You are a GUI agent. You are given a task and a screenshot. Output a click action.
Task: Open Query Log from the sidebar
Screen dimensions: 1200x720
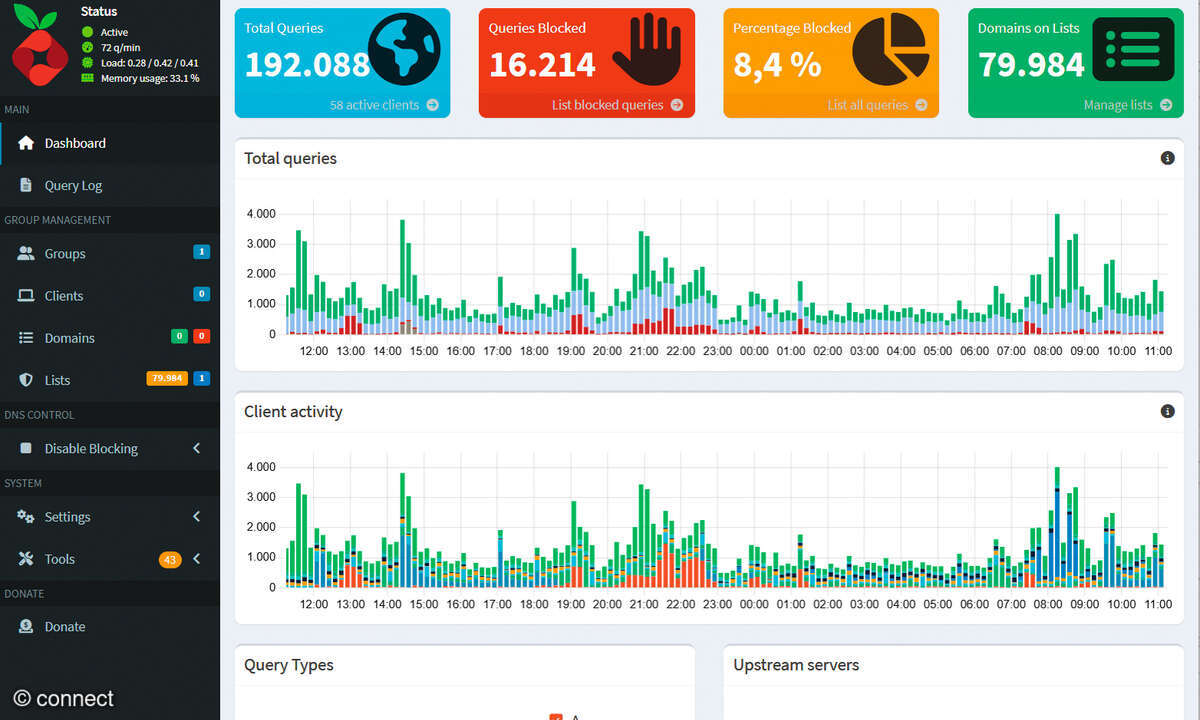click(x=73, y=185)
